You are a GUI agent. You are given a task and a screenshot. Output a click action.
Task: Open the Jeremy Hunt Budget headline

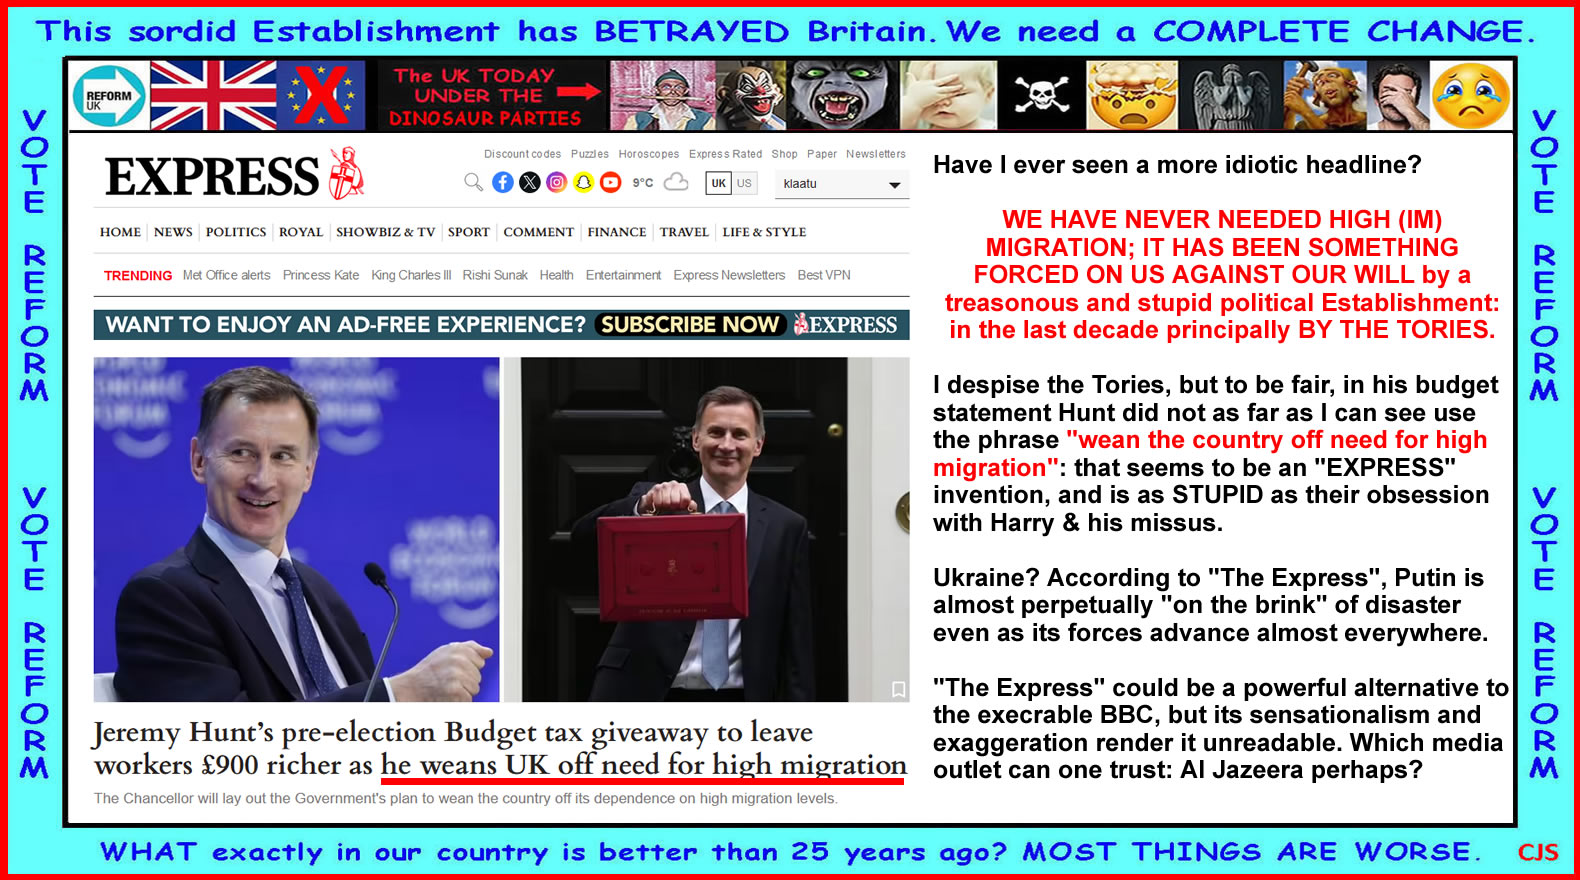pos(500,749)
